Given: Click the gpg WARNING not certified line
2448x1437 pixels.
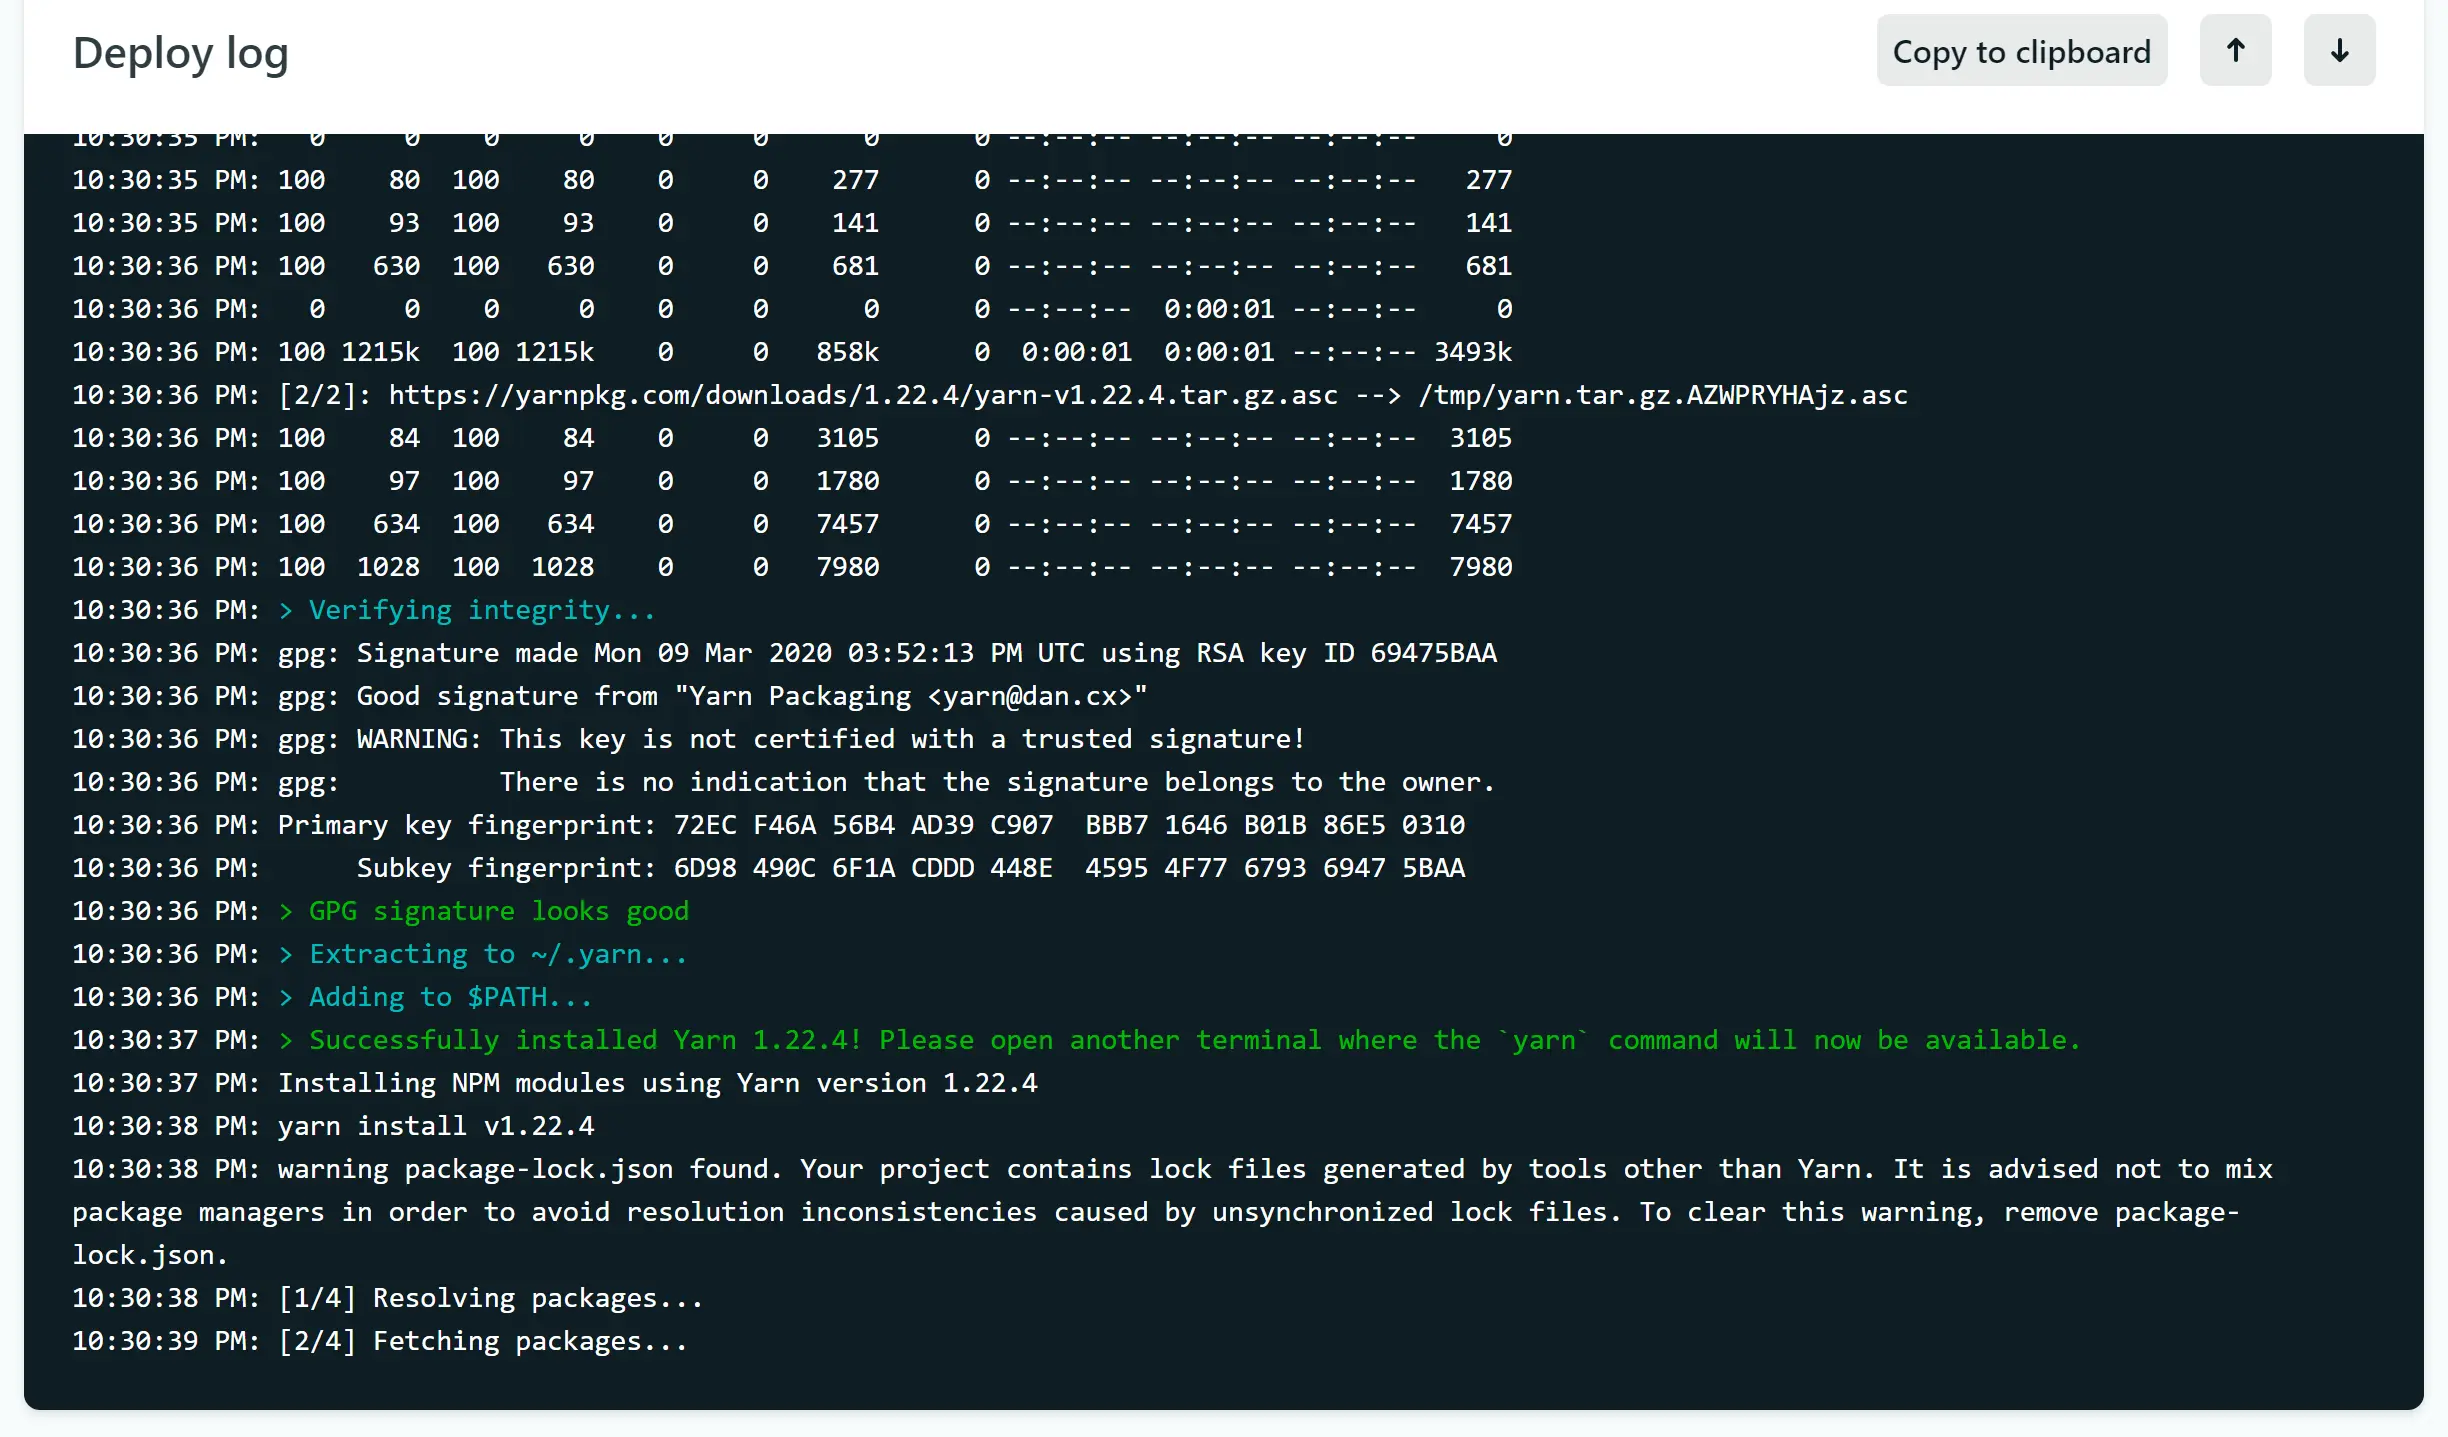Looking at the screenshot, I should click(790, 739).
